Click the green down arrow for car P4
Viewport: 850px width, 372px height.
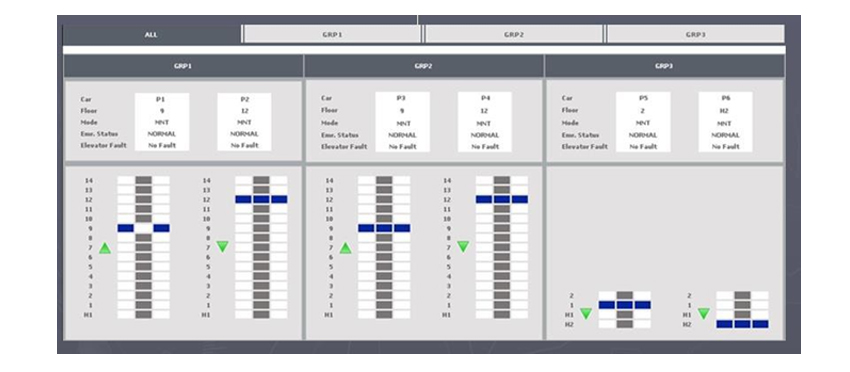coord(463,247)
